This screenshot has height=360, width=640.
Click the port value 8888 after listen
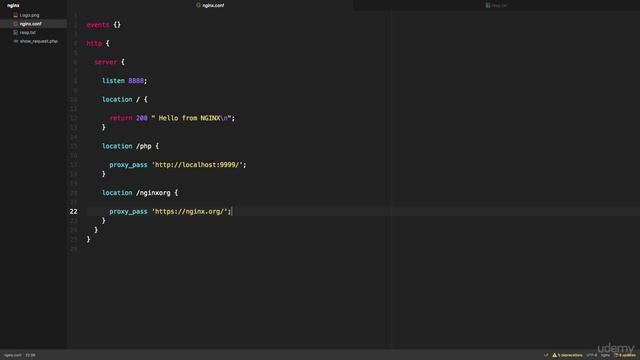coord(136,81)
